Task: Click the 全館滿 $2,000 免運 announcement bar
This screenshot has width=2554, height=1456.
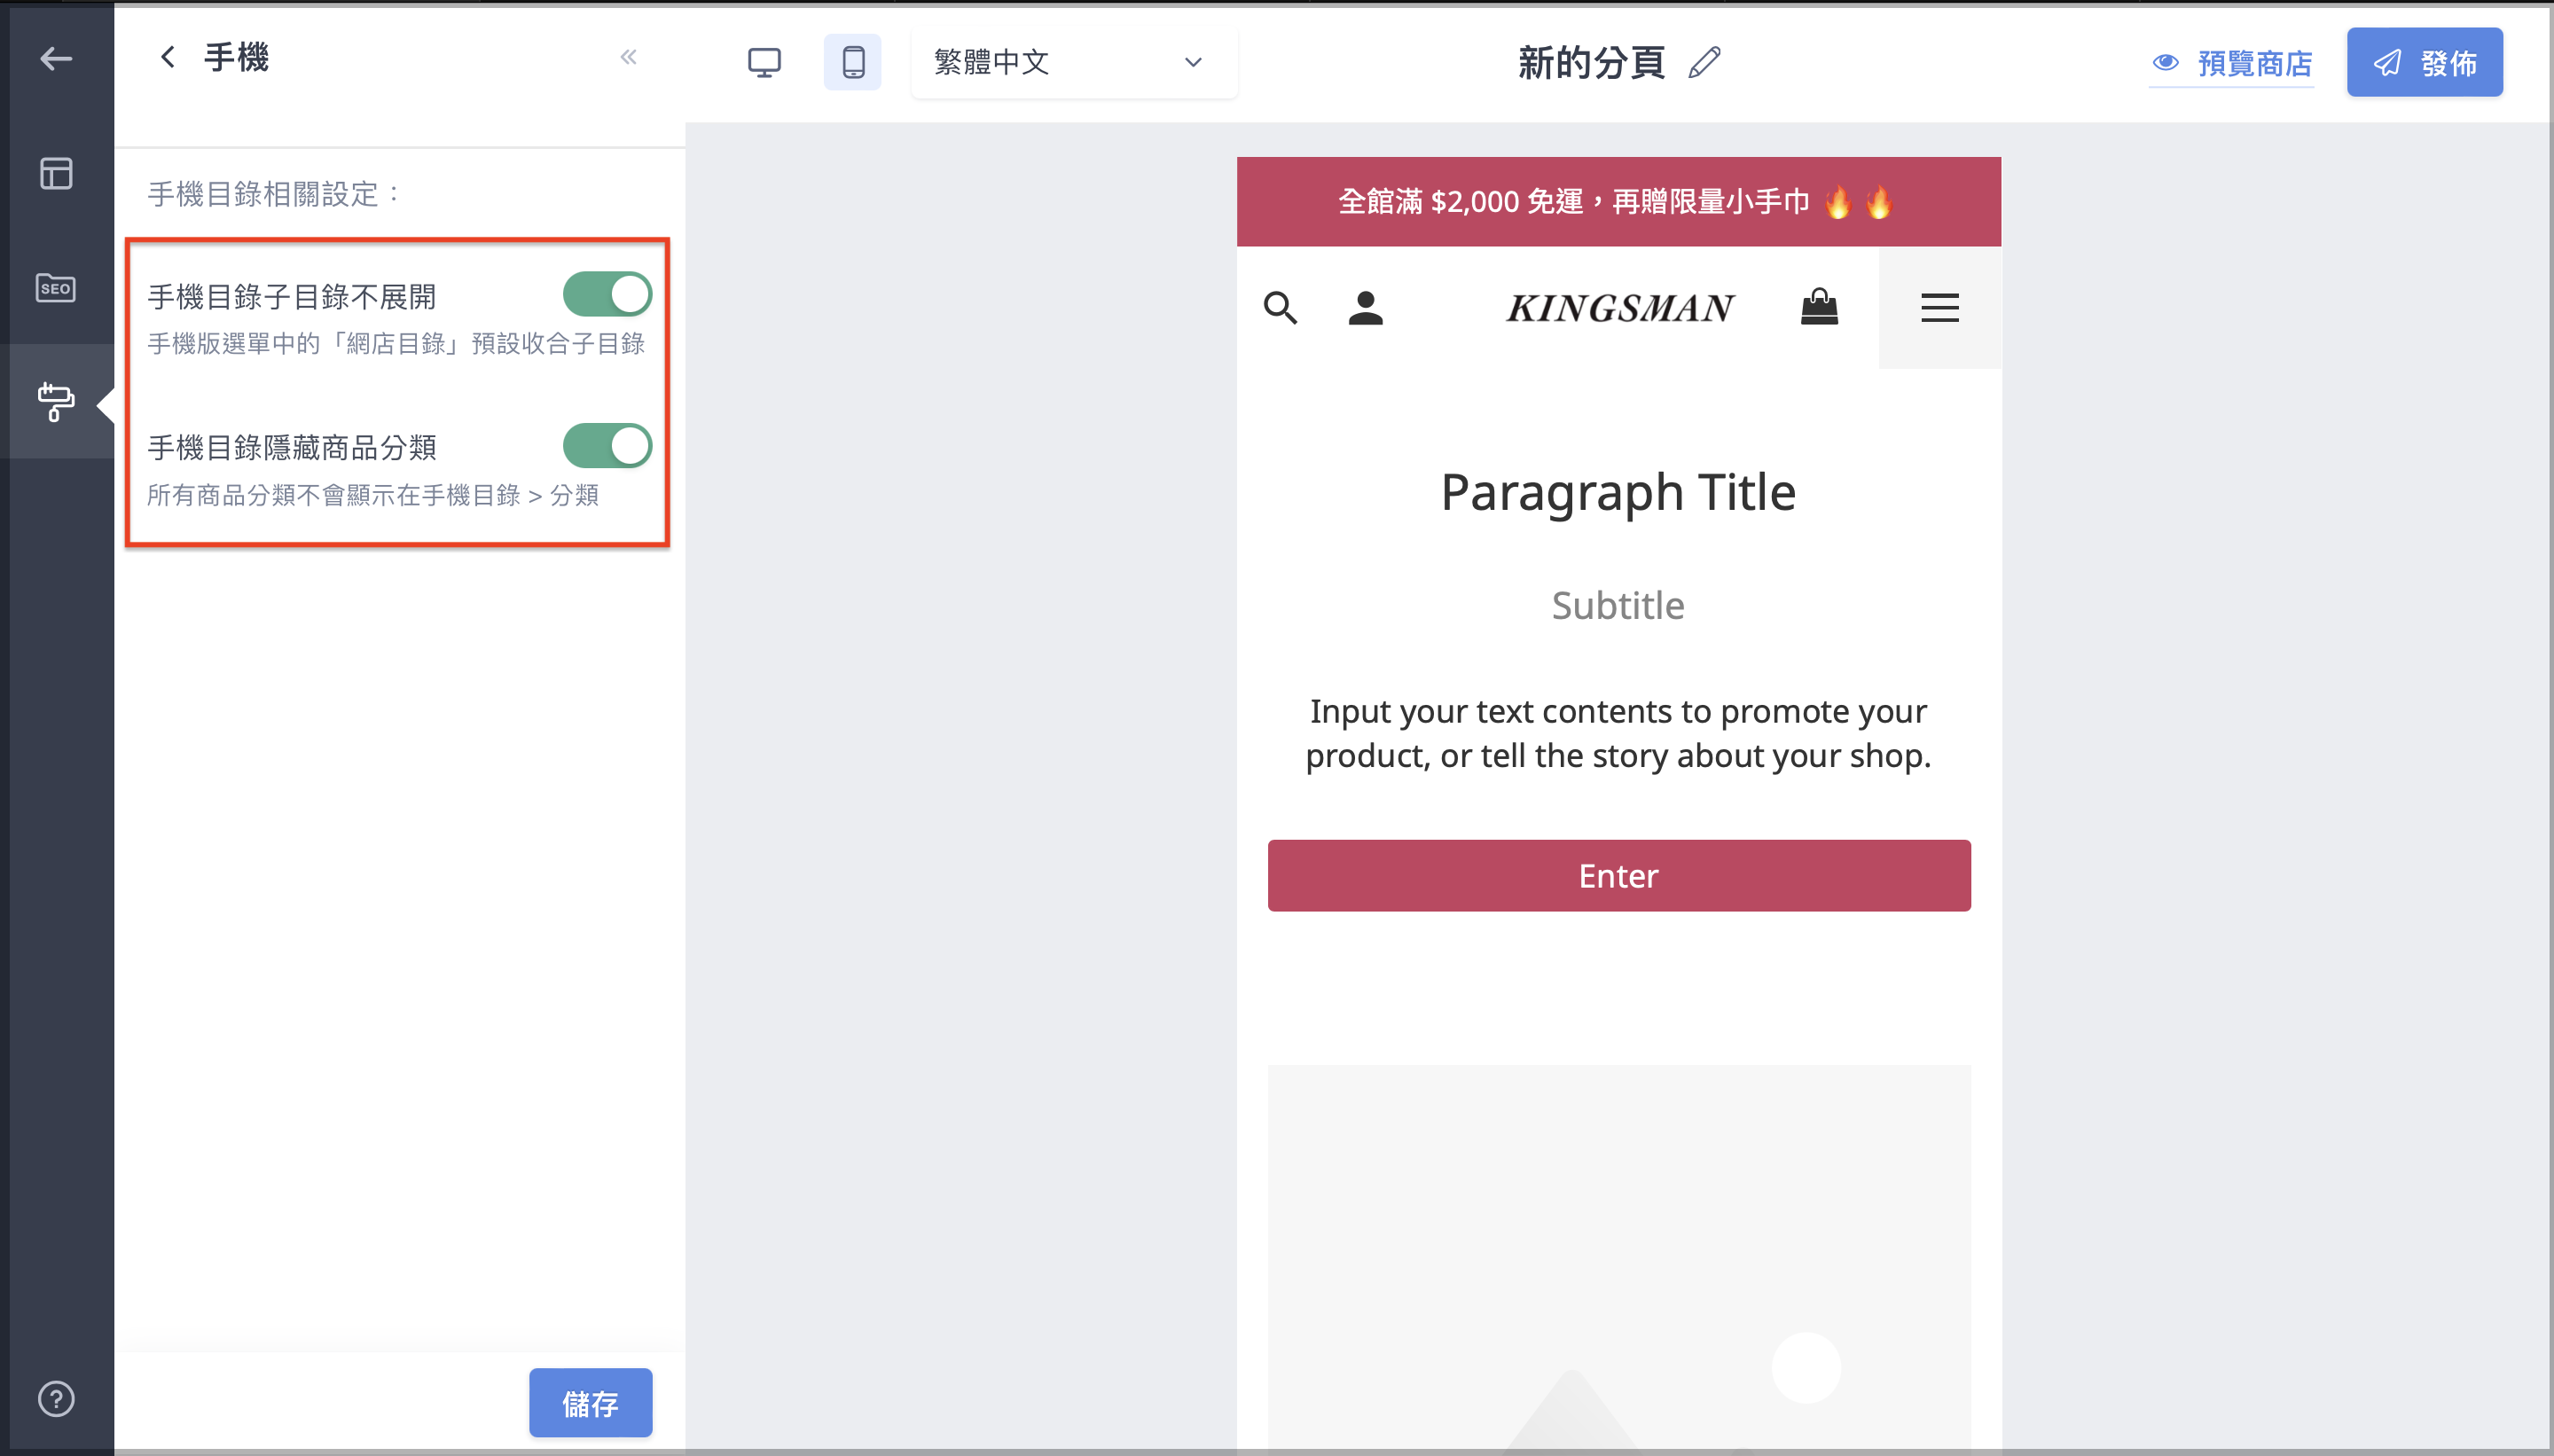Action: [x=1619, y=202]
